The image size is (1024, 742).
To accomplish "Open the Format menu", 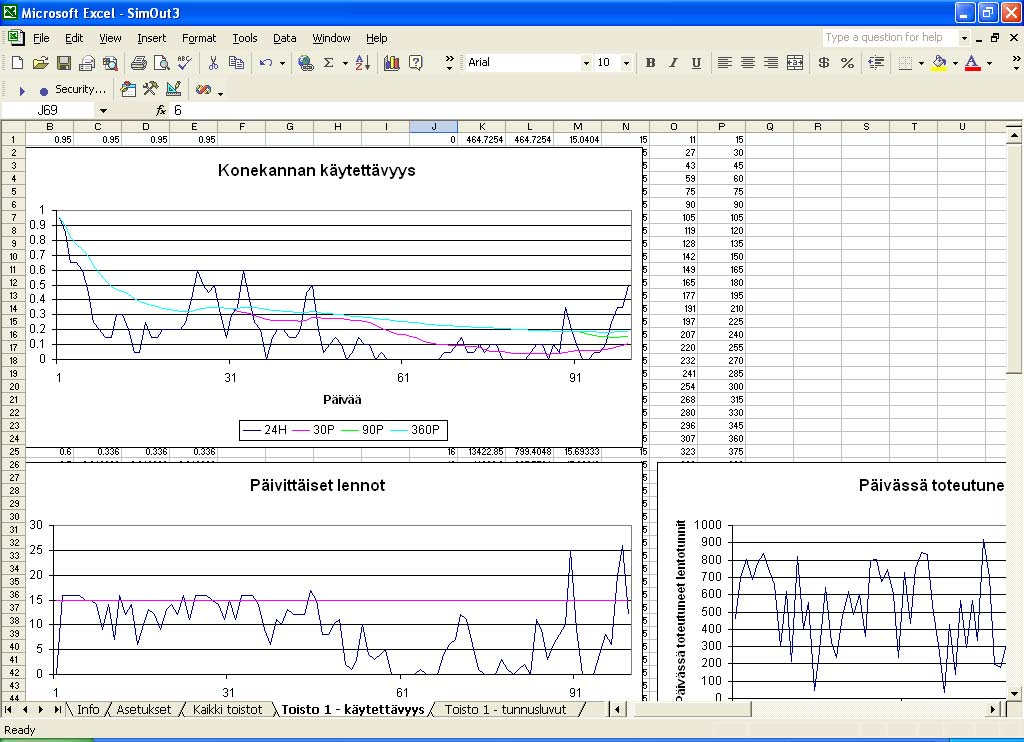I will coord(199,38).
